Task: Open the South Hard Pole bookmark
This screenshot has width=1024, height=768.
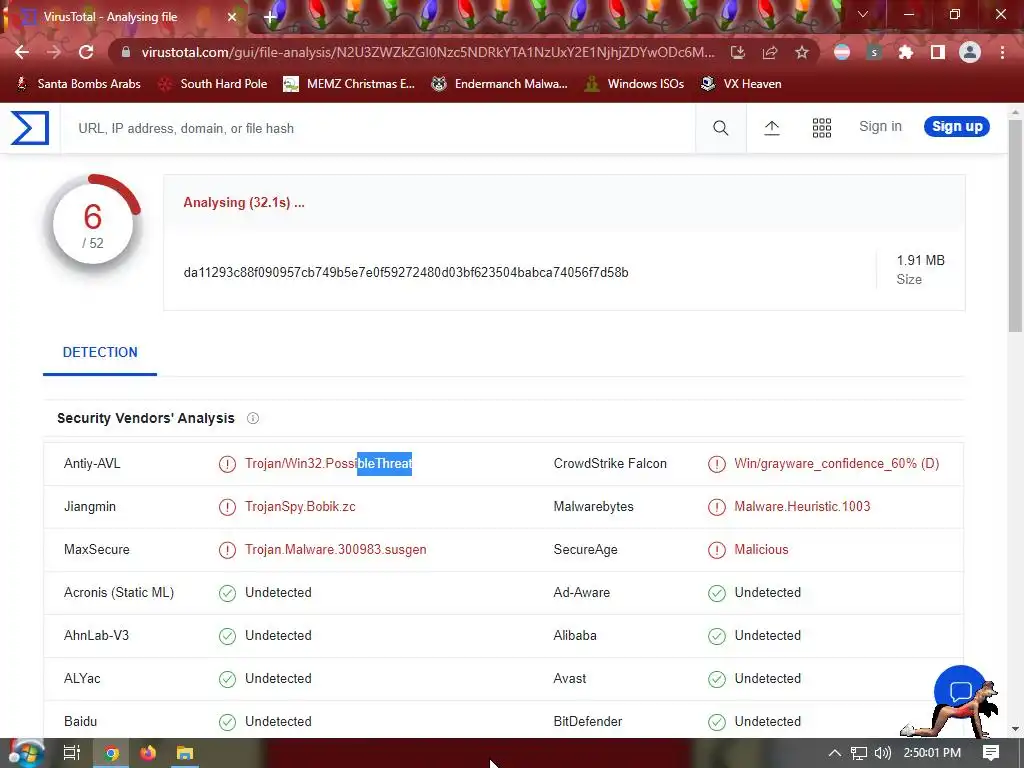Action: click(x=213, y=84)
